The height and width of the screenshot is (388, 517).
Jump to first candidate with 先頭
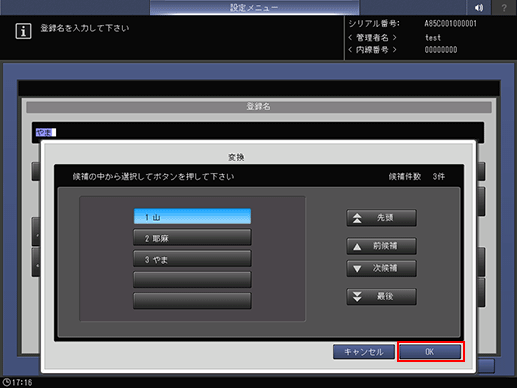(x=381, y=218)
